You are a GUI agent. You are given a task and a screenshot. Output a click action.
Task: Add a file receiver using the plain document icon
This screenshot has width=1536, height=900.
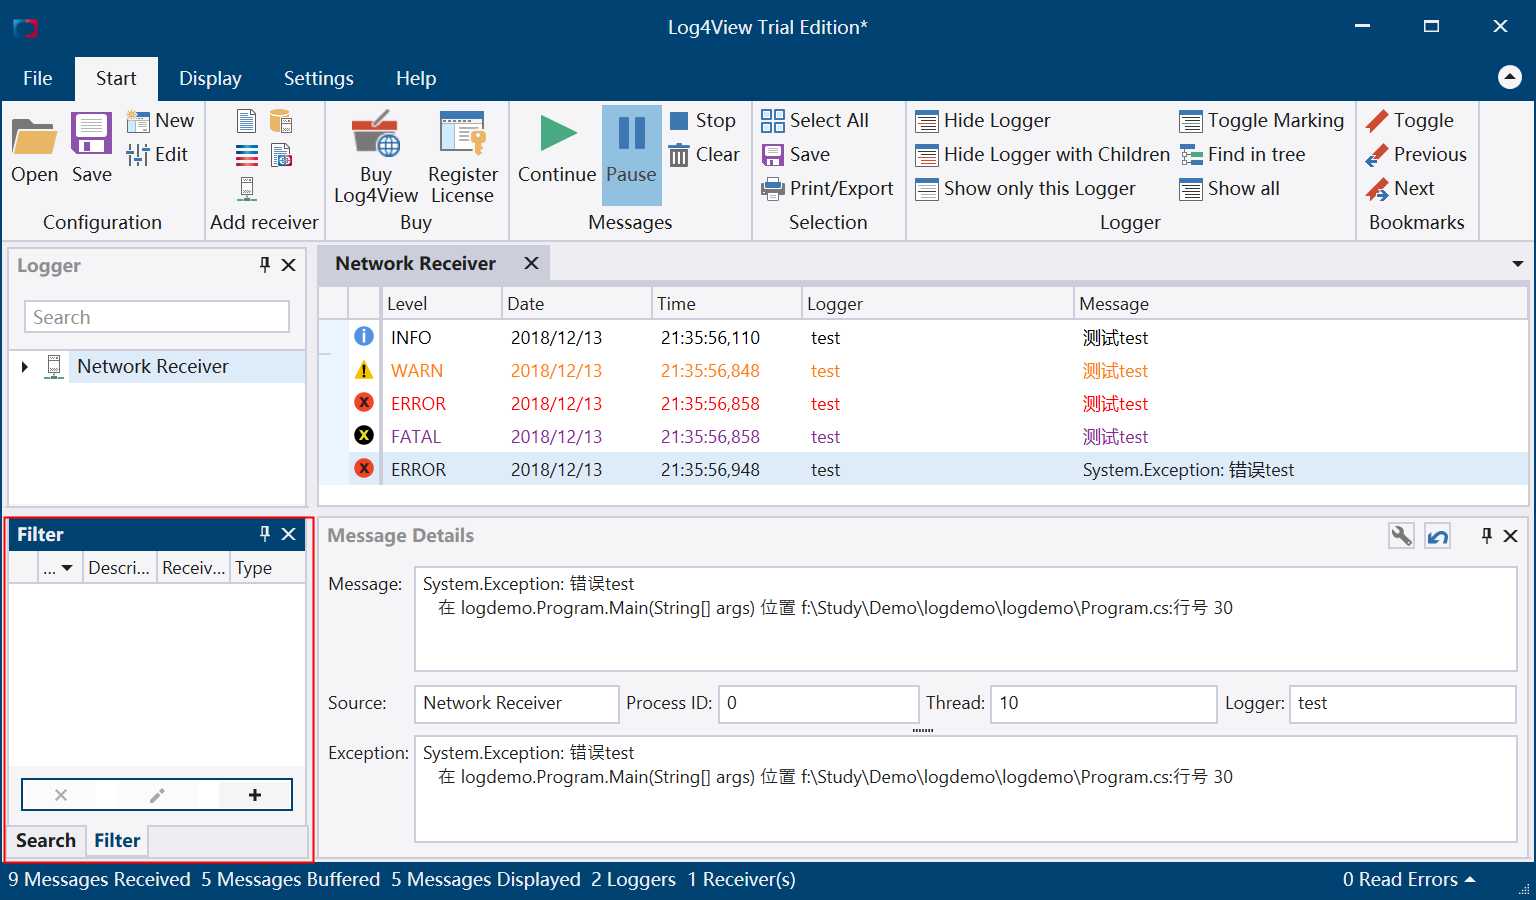click(246, 121)
